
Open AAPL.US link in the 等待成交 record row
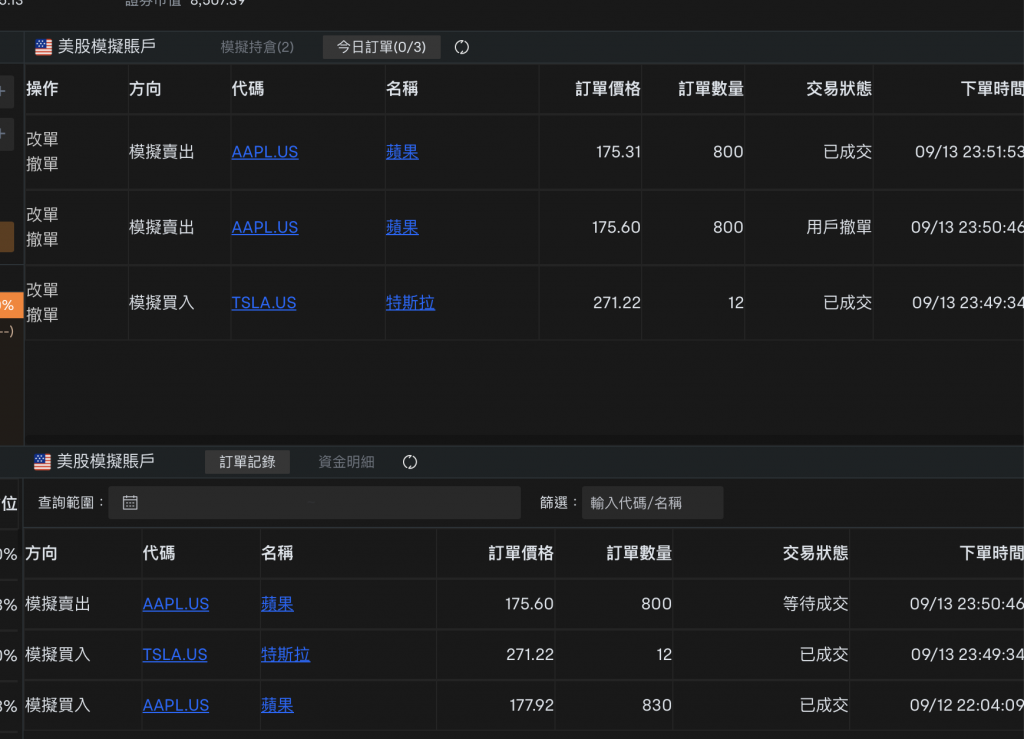click(176, 604)
